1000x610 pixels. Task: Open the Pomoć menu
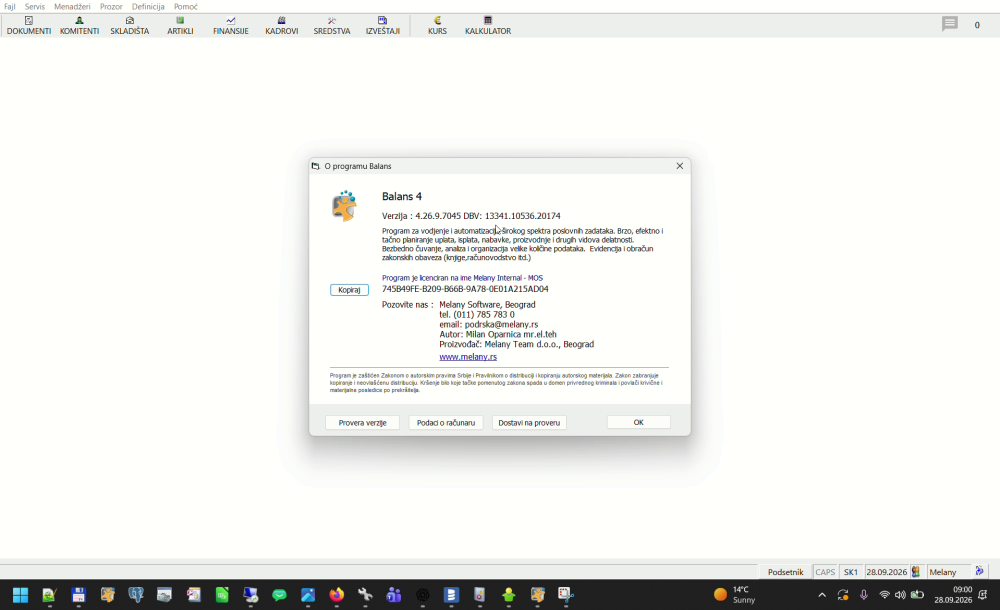[186, 6]
